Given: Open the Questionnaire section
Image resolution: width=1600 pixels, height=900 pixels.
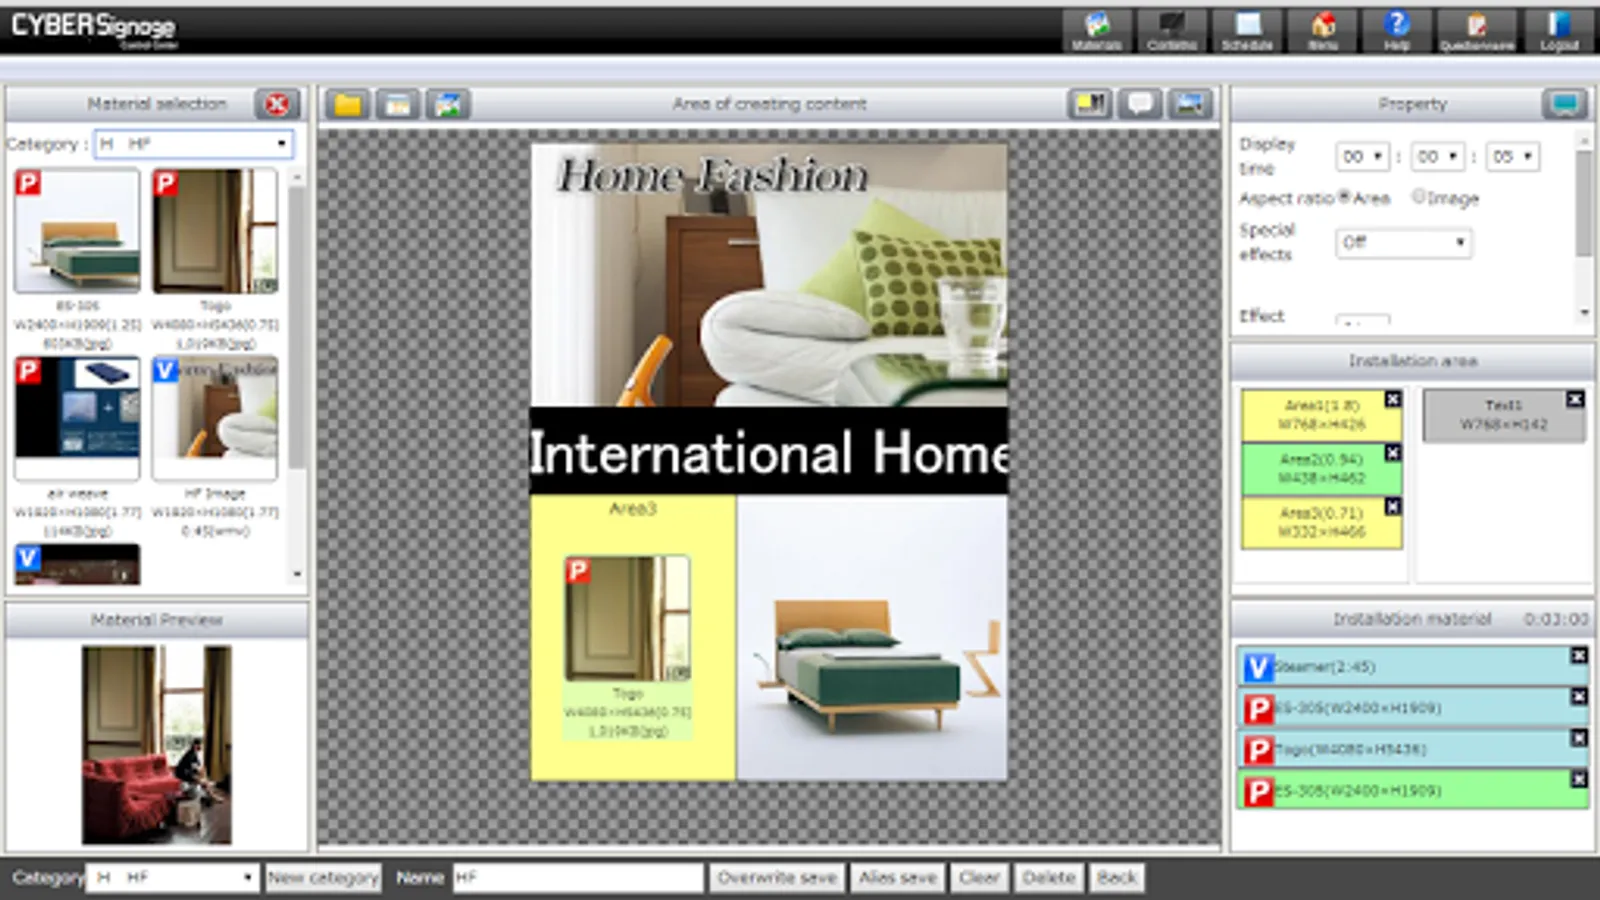Looking at the screenshot, I should pyautogui.click(x=1476, y=31).
